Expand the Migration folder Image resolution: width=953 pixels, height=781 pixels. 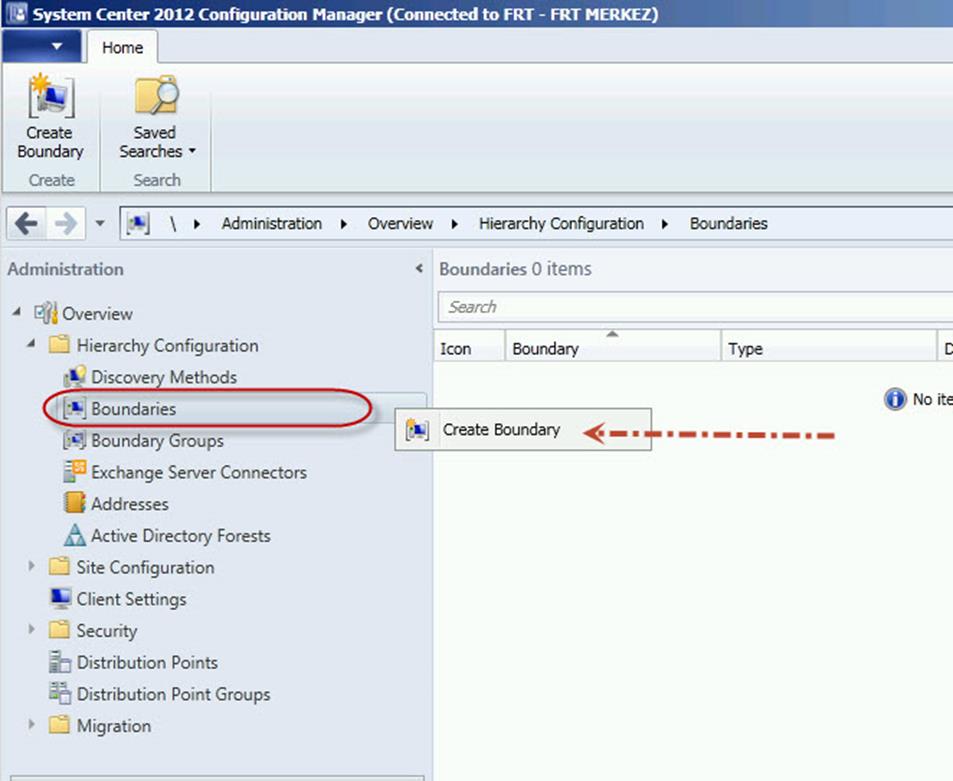point(33,726)
